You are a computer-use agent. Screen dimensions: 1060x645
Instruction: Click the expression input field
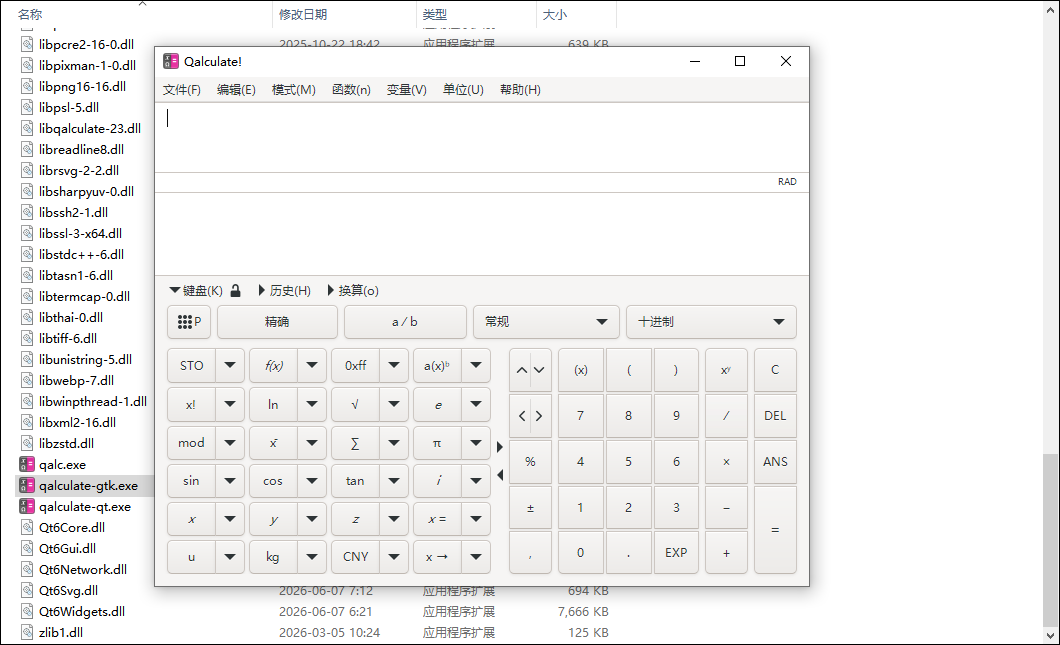pyautogui.click(x=481, y=137)
